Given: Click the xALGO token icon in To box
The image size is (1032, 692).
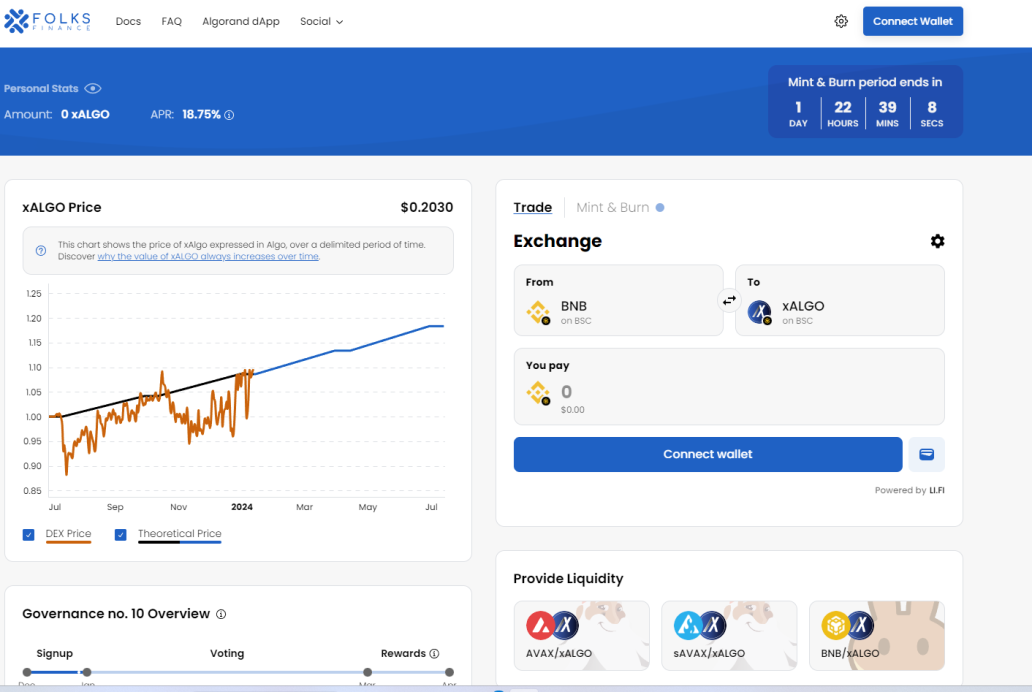Looking at the screenshot, I should coord(760,312).
